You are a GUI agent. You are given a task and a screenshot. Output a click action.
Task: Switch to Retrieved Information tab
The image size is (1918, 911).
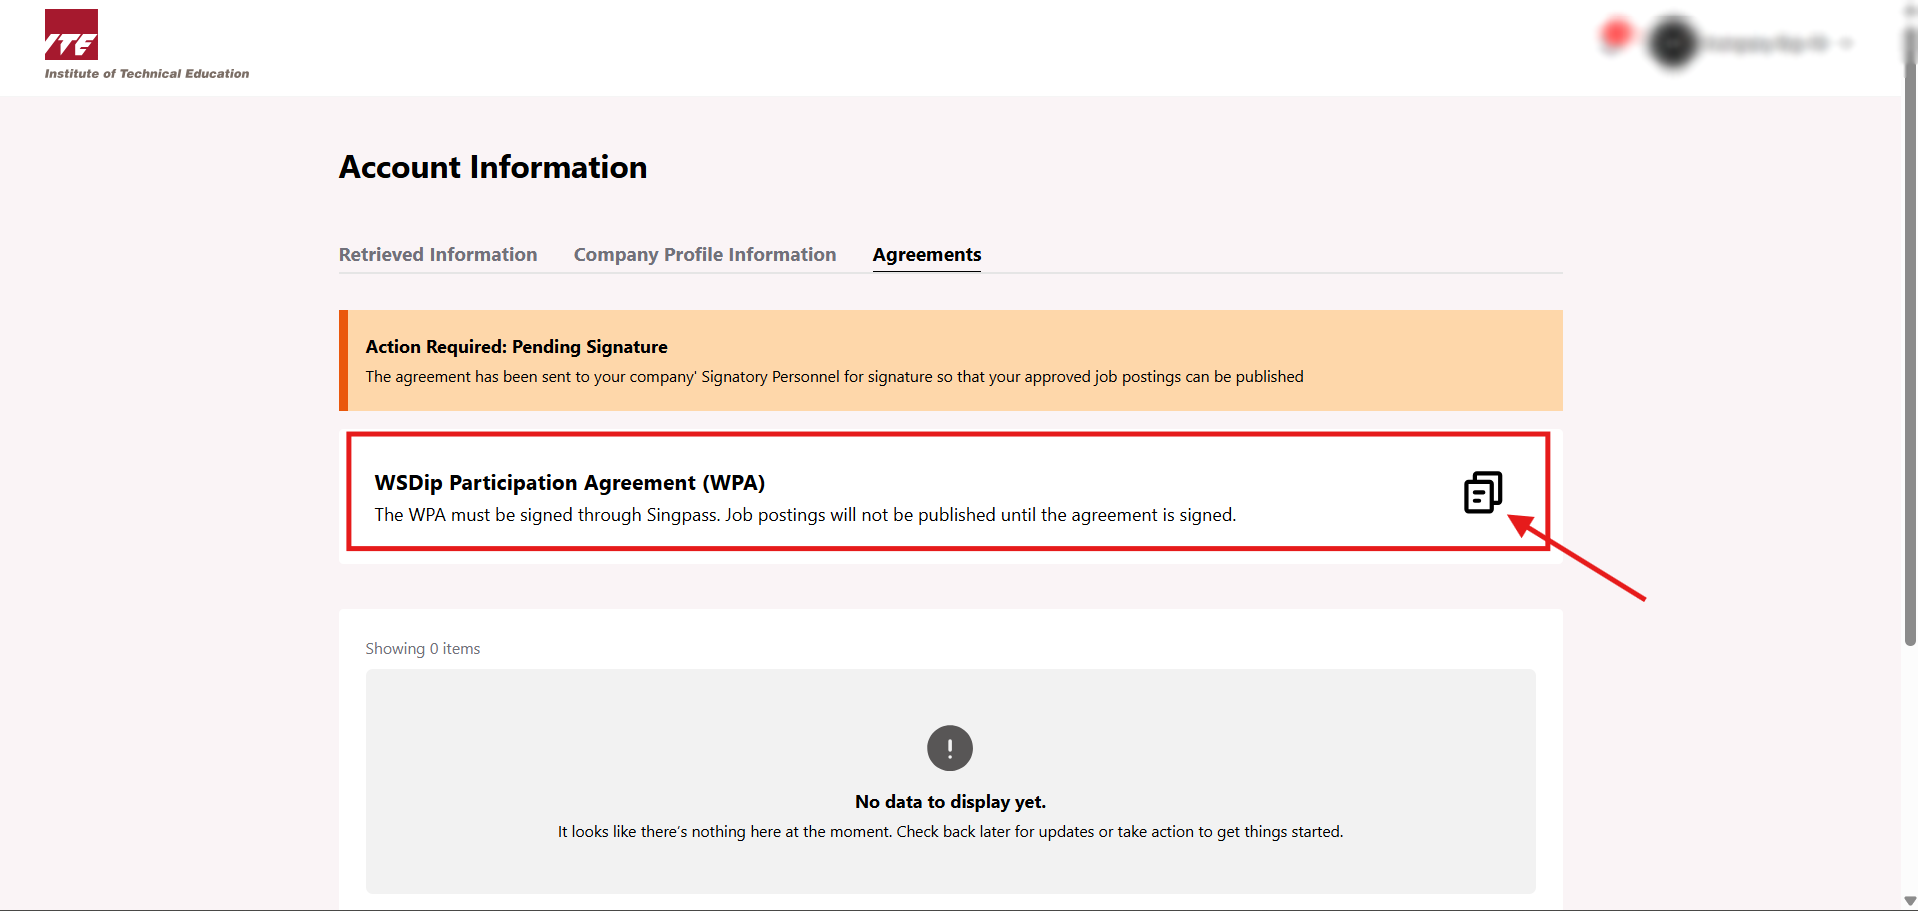438,255
